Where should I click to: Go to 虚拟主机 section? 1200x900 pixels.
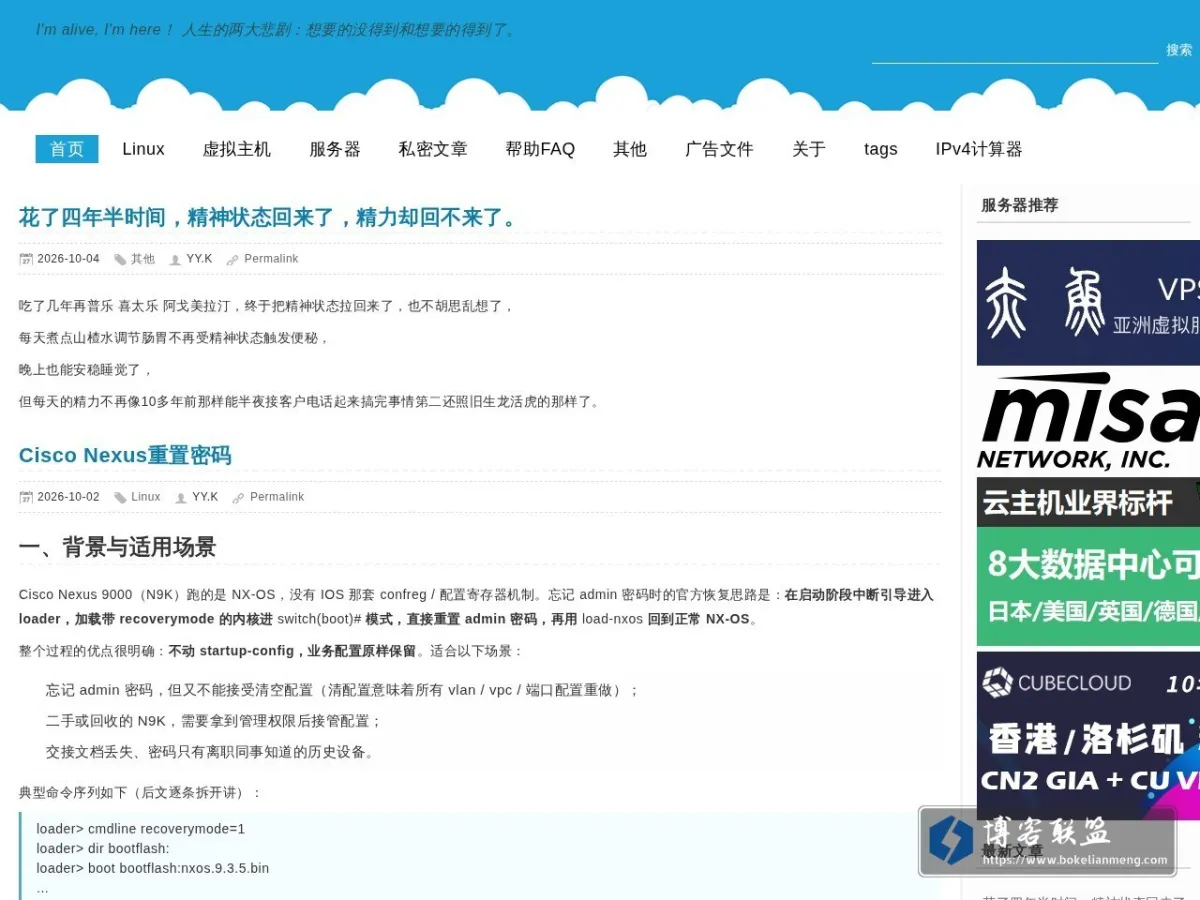237,149
